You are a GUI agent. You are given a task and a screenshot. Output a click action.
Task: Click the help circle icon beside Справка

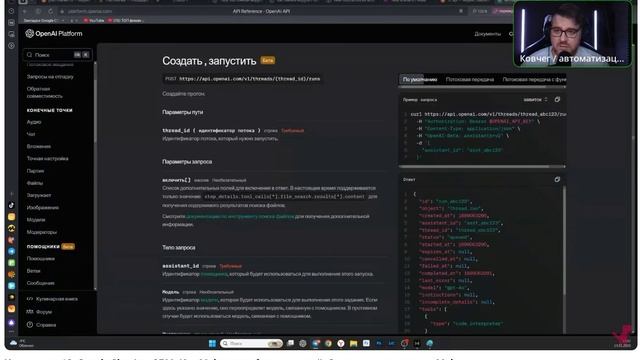(x=30, y=325)
